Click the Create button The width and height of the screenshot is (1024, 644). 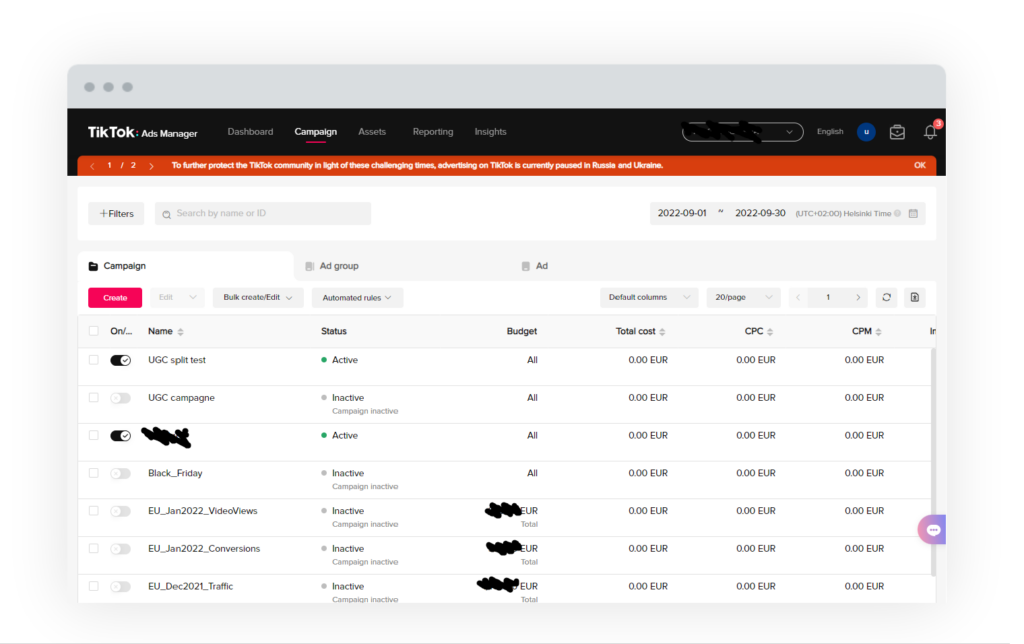click(x=115, y=297)
